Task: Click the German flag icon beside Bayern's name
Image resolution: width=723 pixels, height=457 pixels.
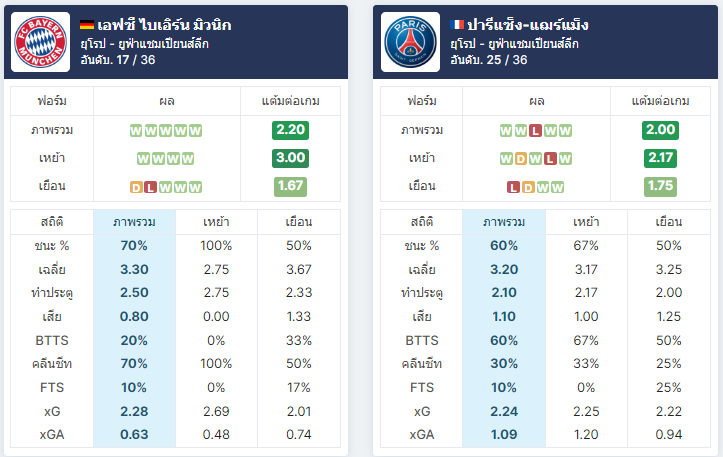Action: coord(87,25)
